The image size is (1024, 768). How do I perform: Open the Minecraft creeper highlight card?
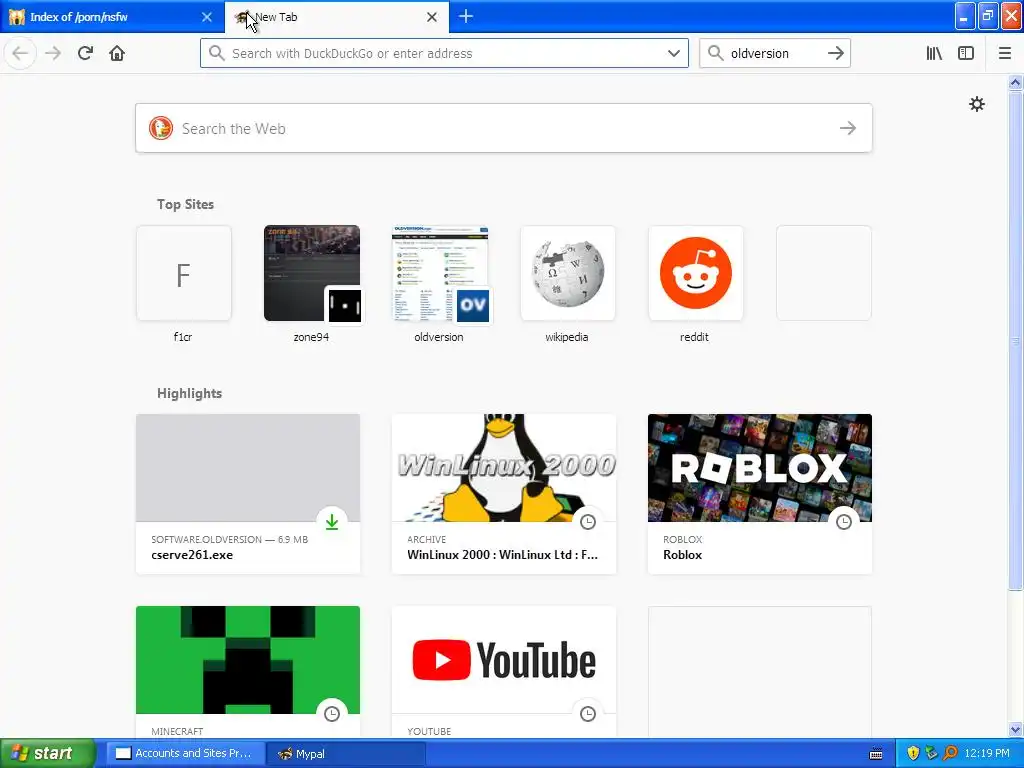(248, 671)
